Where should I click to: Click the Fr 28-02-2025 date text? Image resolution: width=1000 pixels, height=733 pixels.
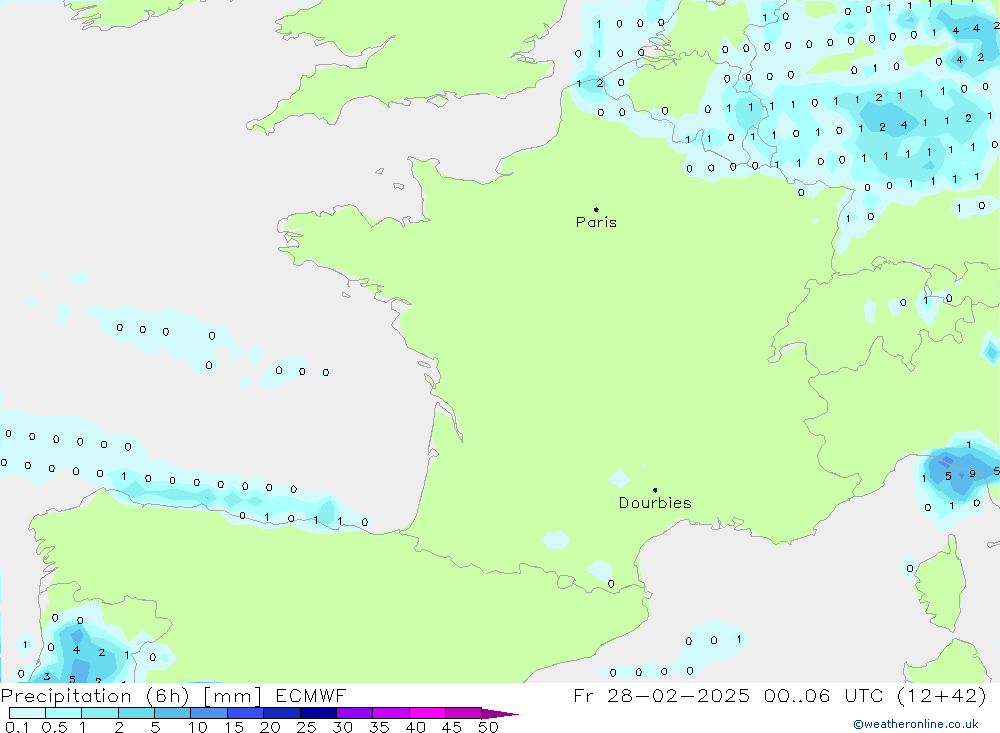click(x=662, y=695)
